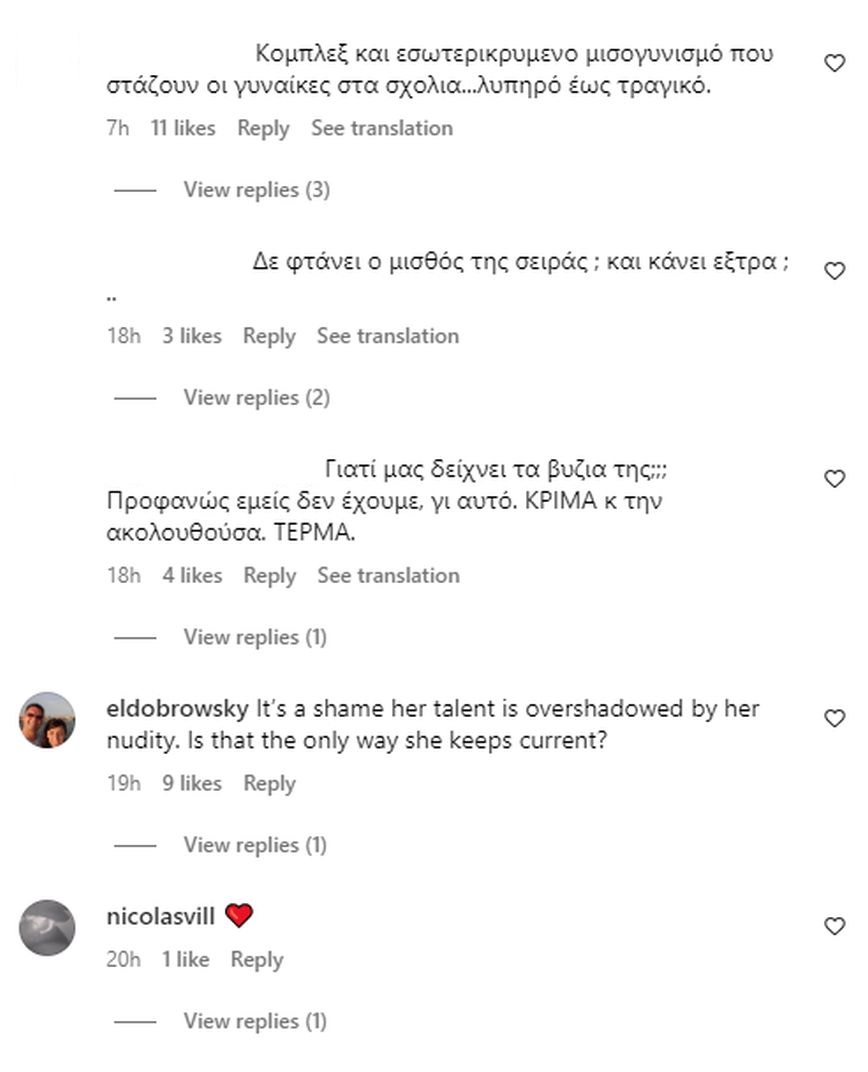Open the eldobrowsky username link
The width and height of the screenshot is (868, 1072).
[x=177, y=708]
